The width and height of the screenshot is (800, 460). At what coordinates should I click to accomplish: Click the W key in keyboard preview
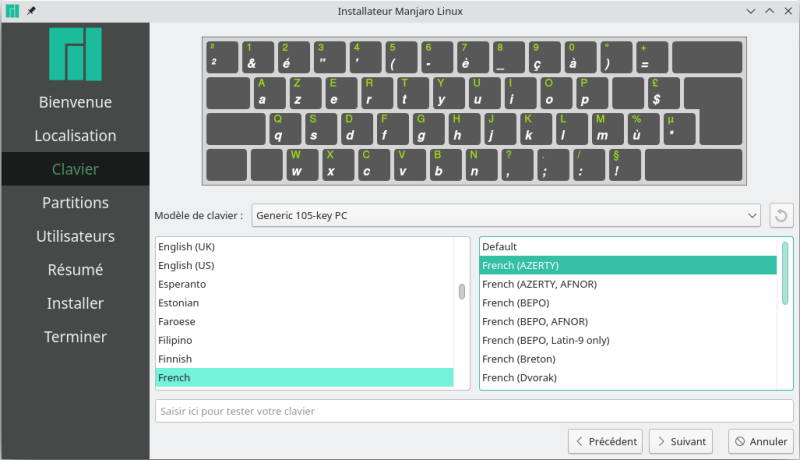(x=304, y=165)
